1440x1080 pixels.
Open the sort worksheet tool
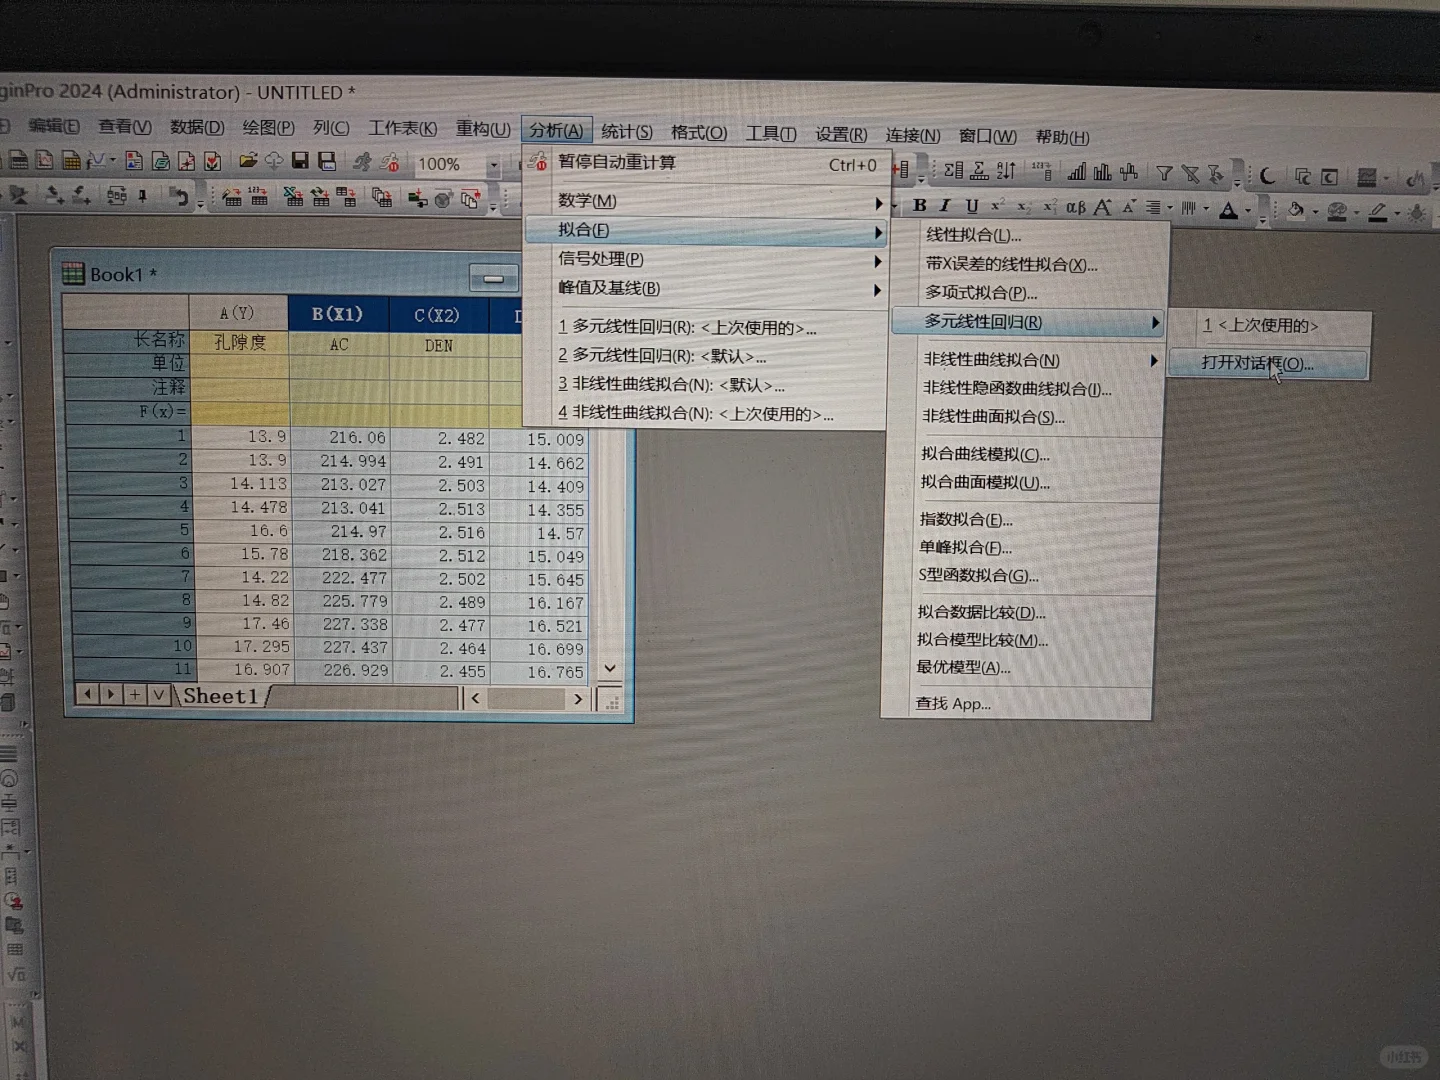1005,170
